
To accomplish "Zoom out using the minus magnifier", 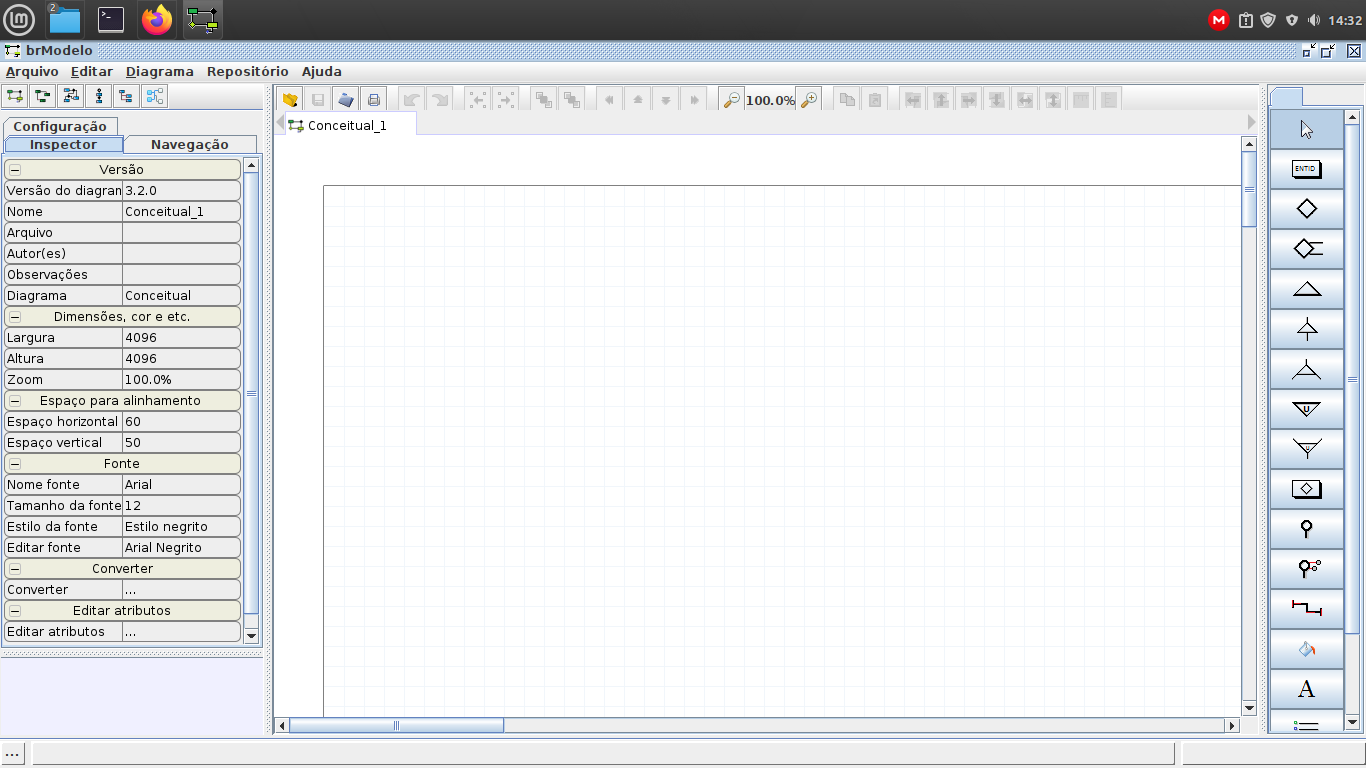I will coord(731,99).
